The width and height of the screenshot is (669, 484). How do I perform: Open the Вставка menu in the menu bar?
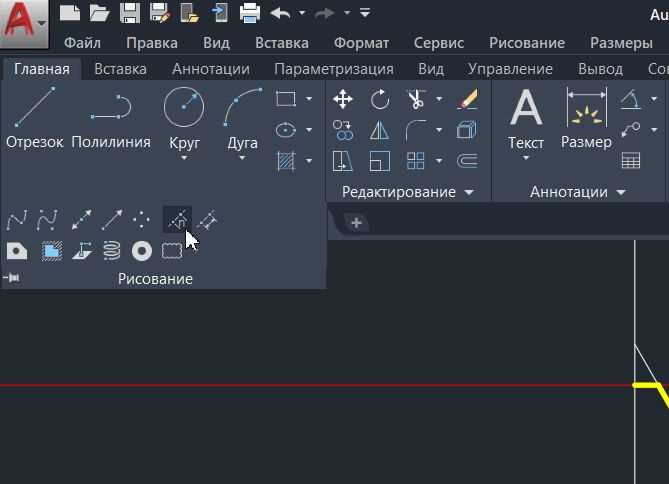click(x=282, y=43)
